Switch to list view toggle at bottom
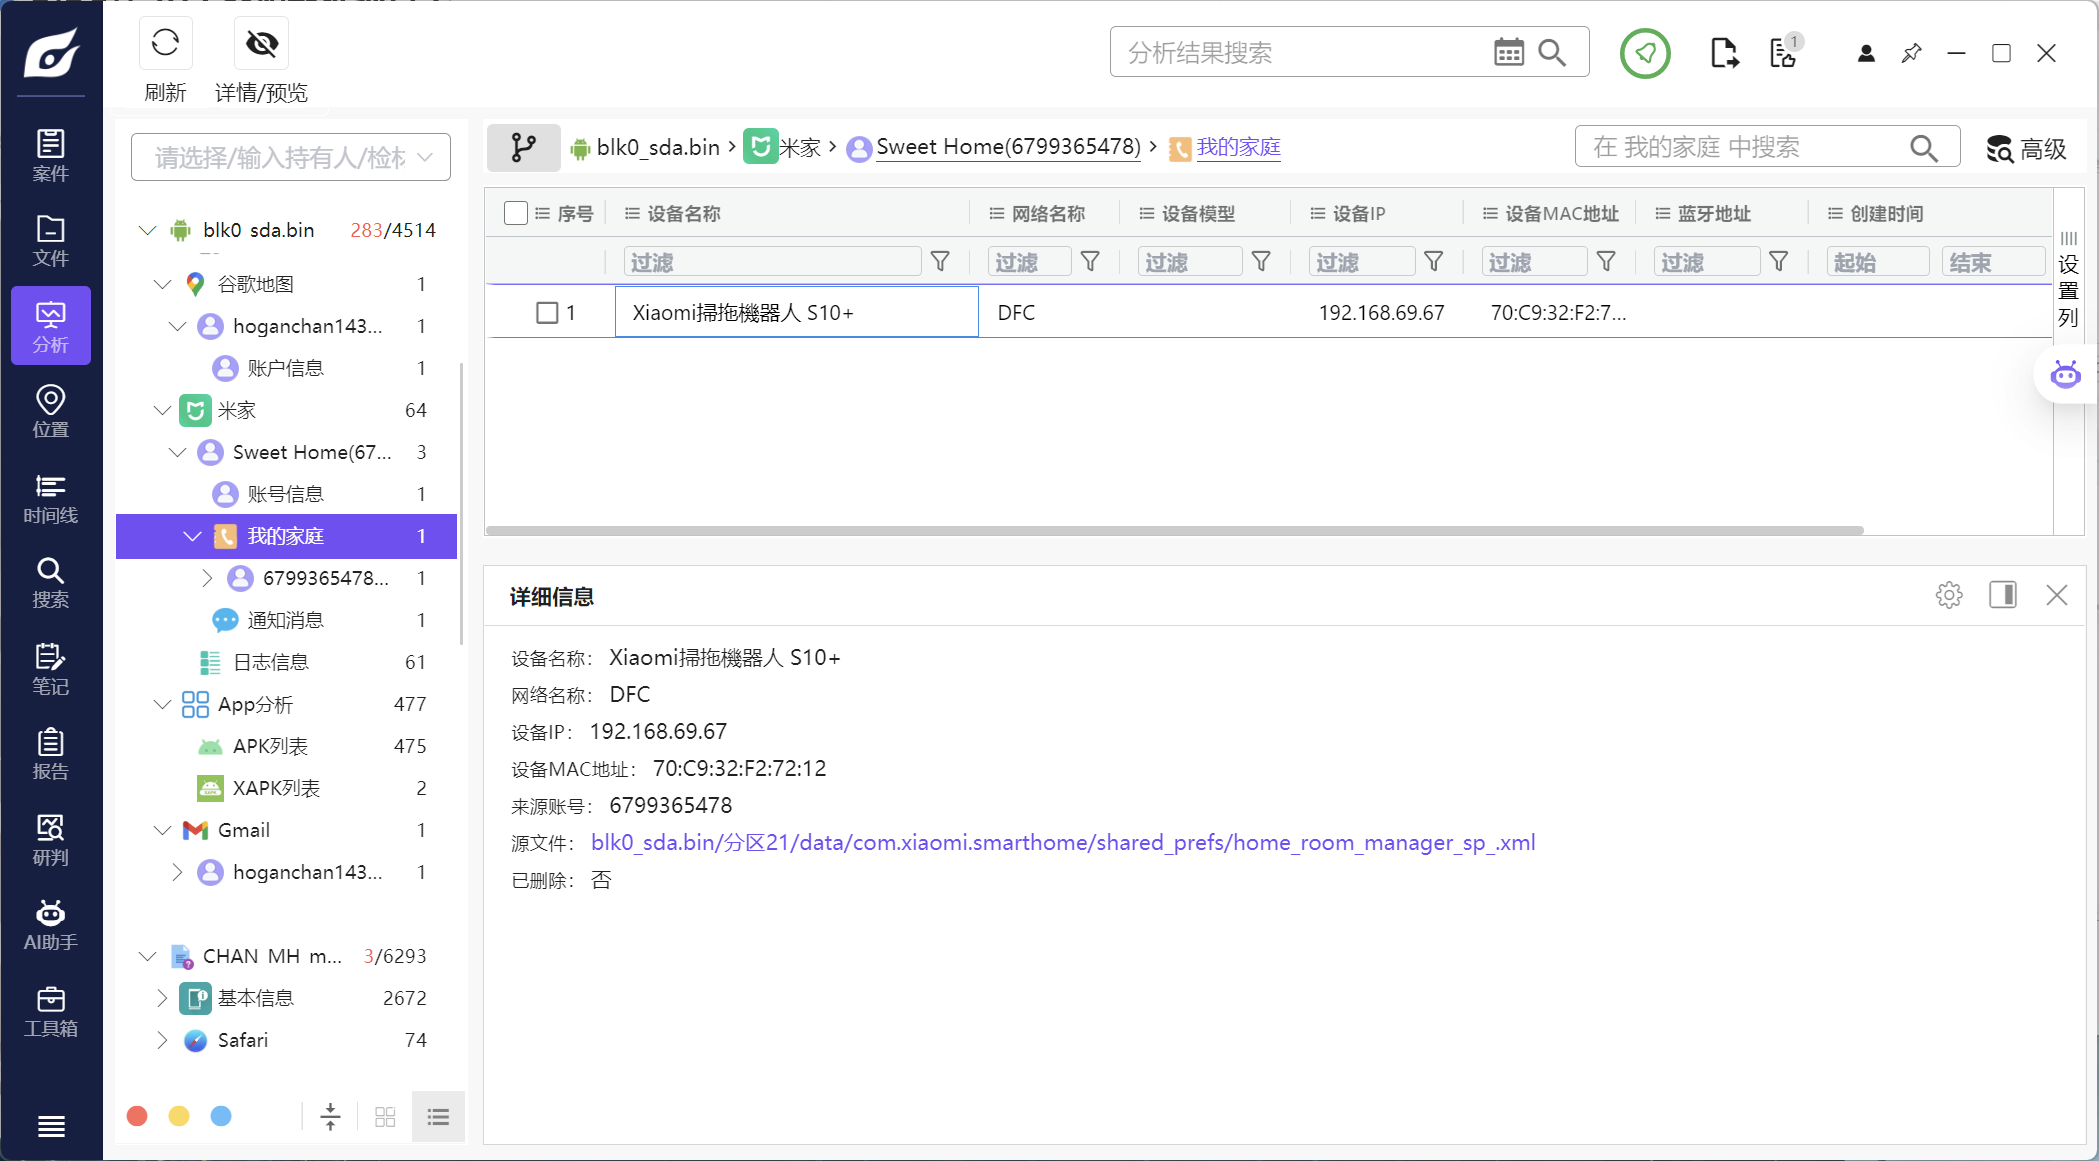This screenshot has height=1161, width=2099. point(438,1117)
